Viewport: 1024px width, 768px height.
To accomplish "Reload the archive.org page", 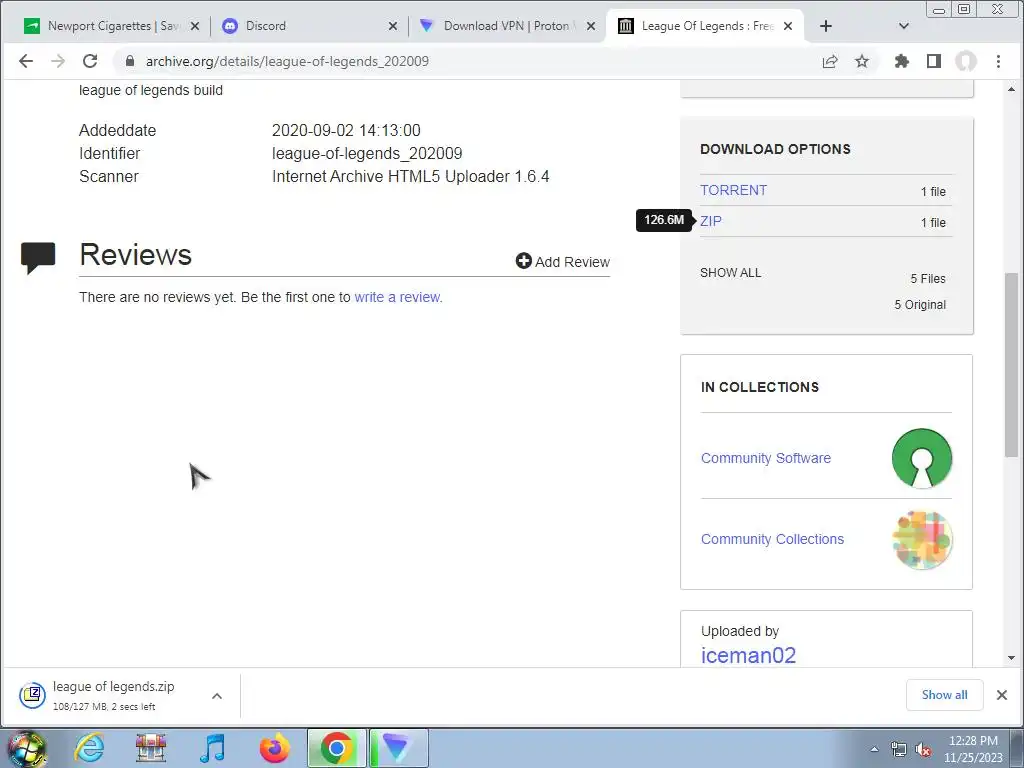I will click(90, 61).
